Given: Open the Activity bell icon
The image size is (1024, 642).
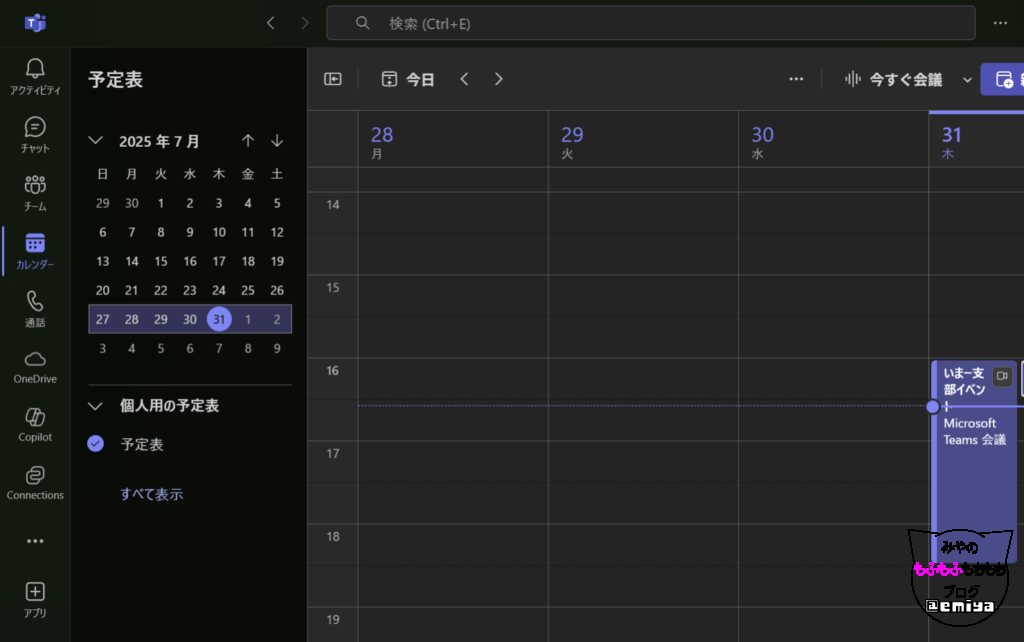Looking at the screenshot, I should click(x=35, y=68).
